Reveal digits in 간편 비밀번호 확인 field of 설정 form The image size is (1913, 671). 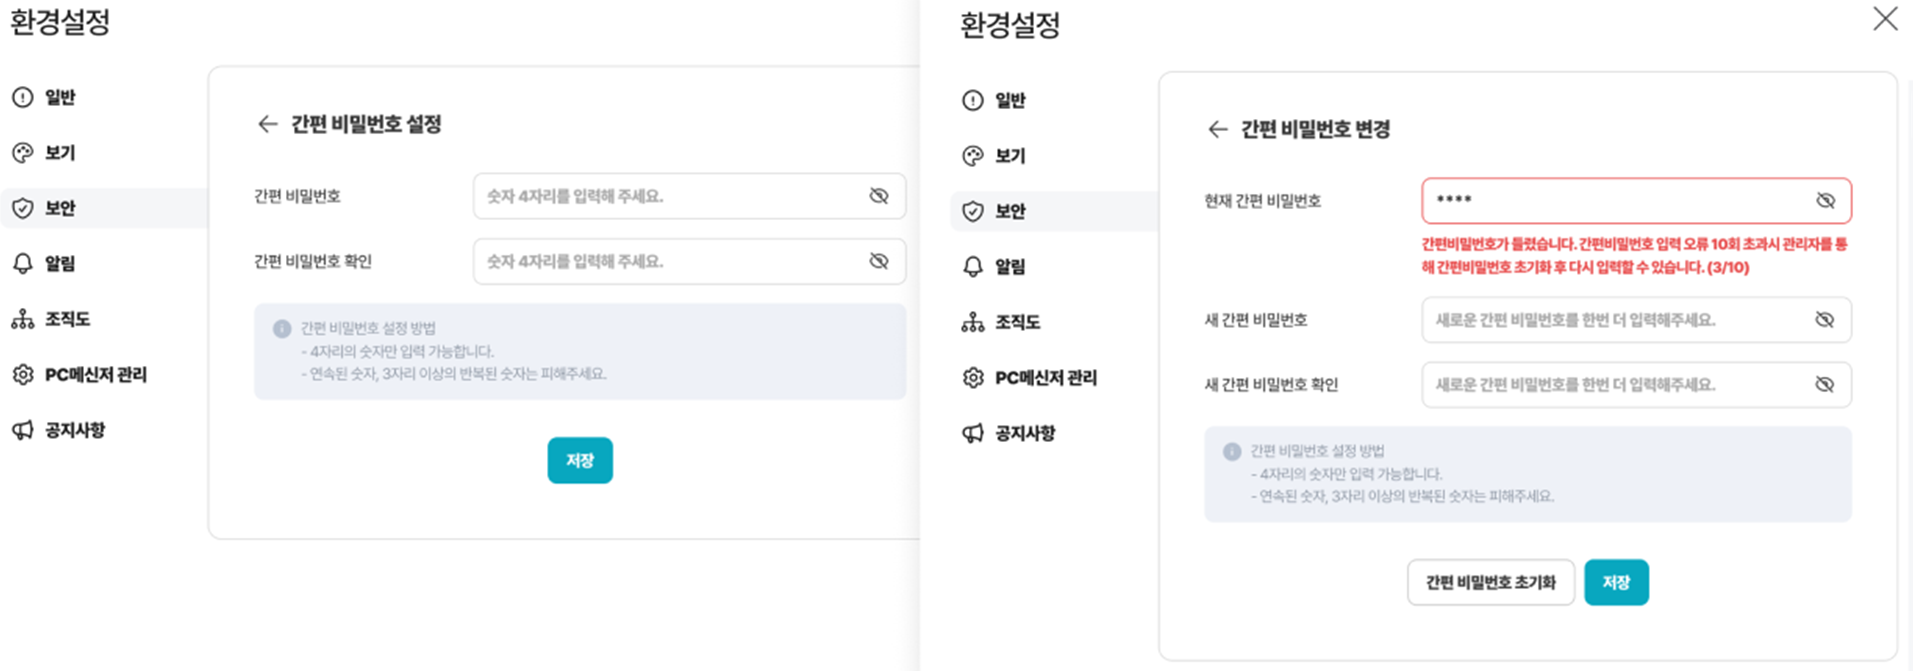click(879, 261)
